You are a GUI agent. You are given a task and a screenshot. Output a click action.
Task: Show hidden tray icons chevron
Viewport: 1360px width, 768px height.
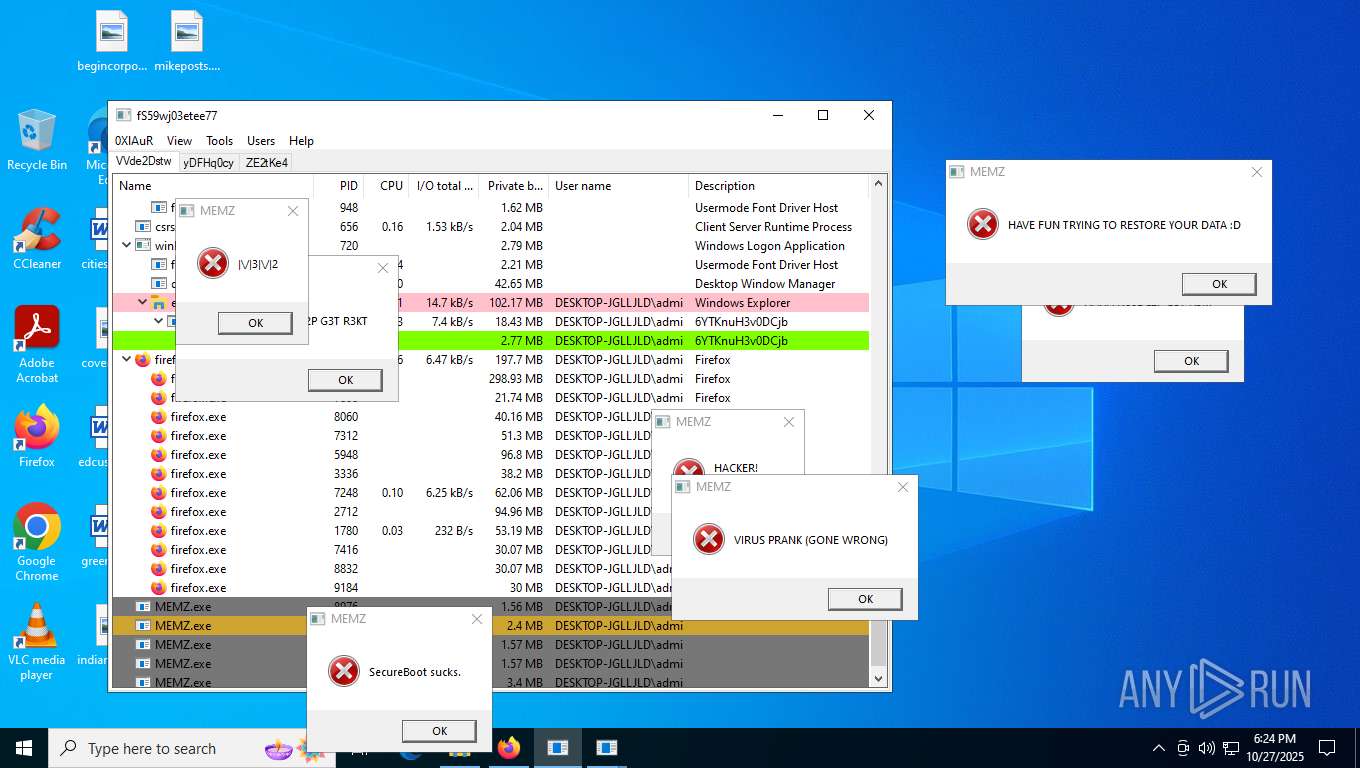[x=1159, y=748]
